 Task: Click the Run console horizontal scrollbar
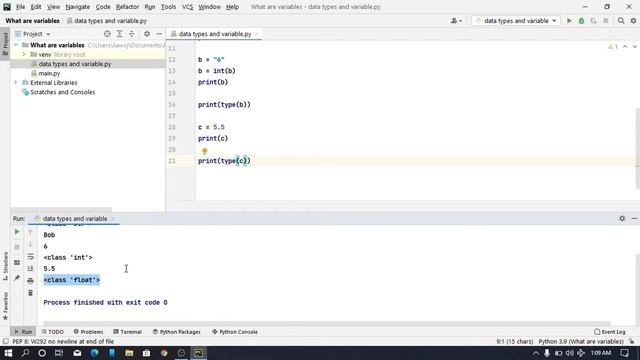tap(327, 323)
